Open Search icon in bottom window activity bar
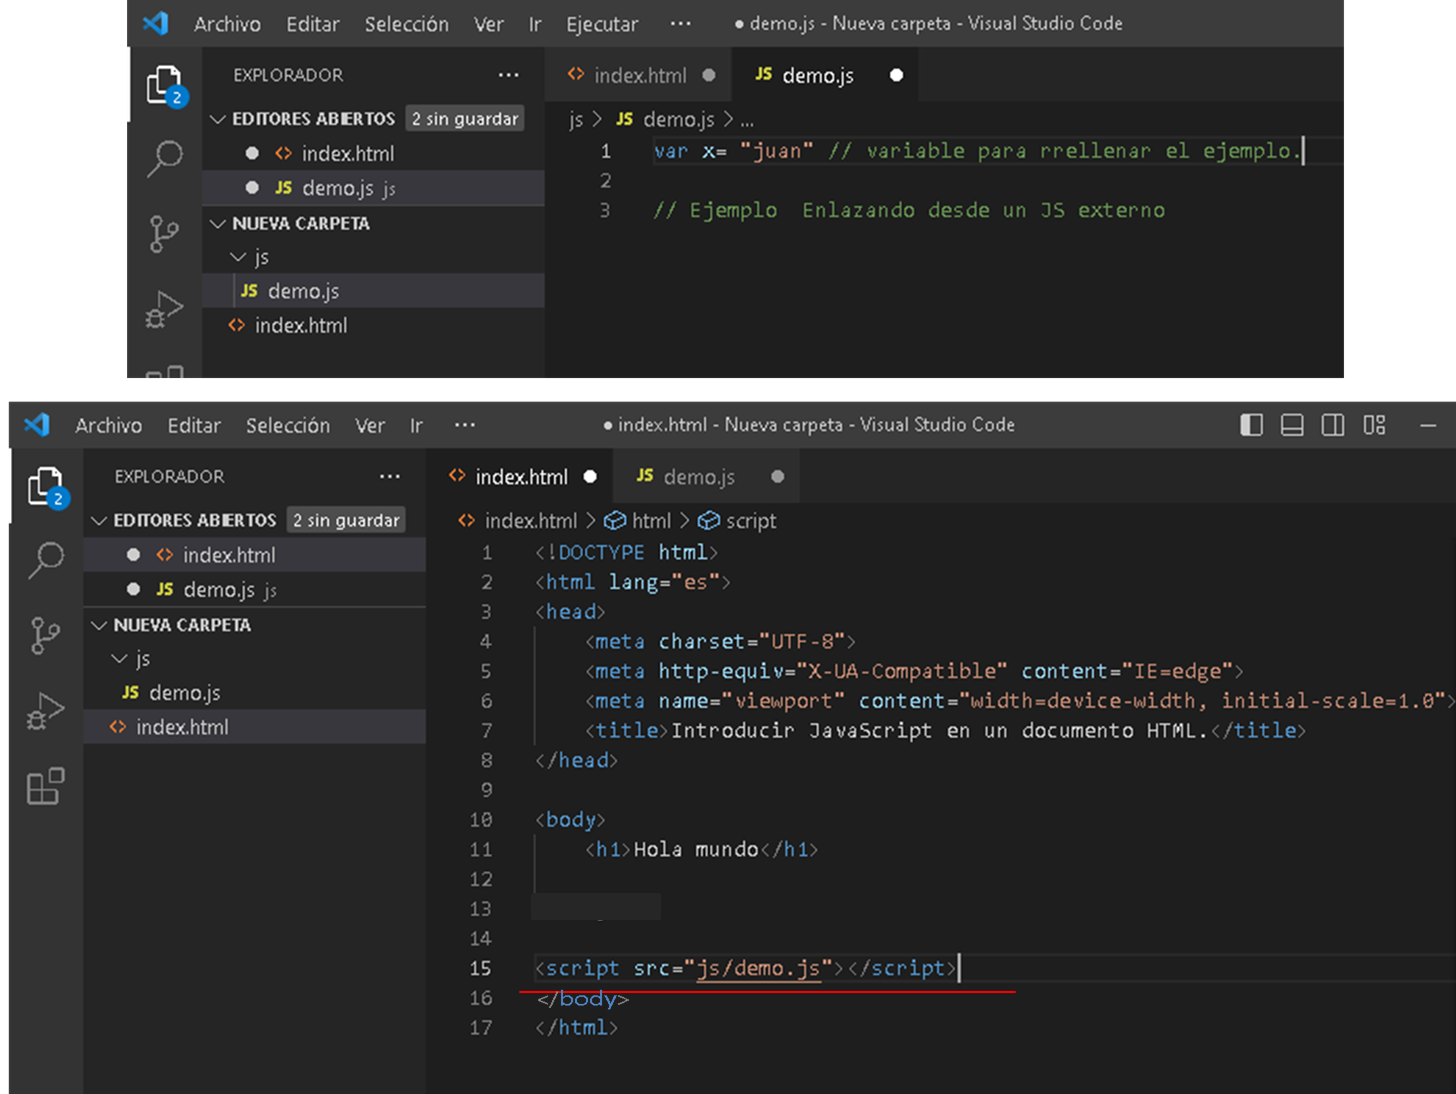 point(46,560)
